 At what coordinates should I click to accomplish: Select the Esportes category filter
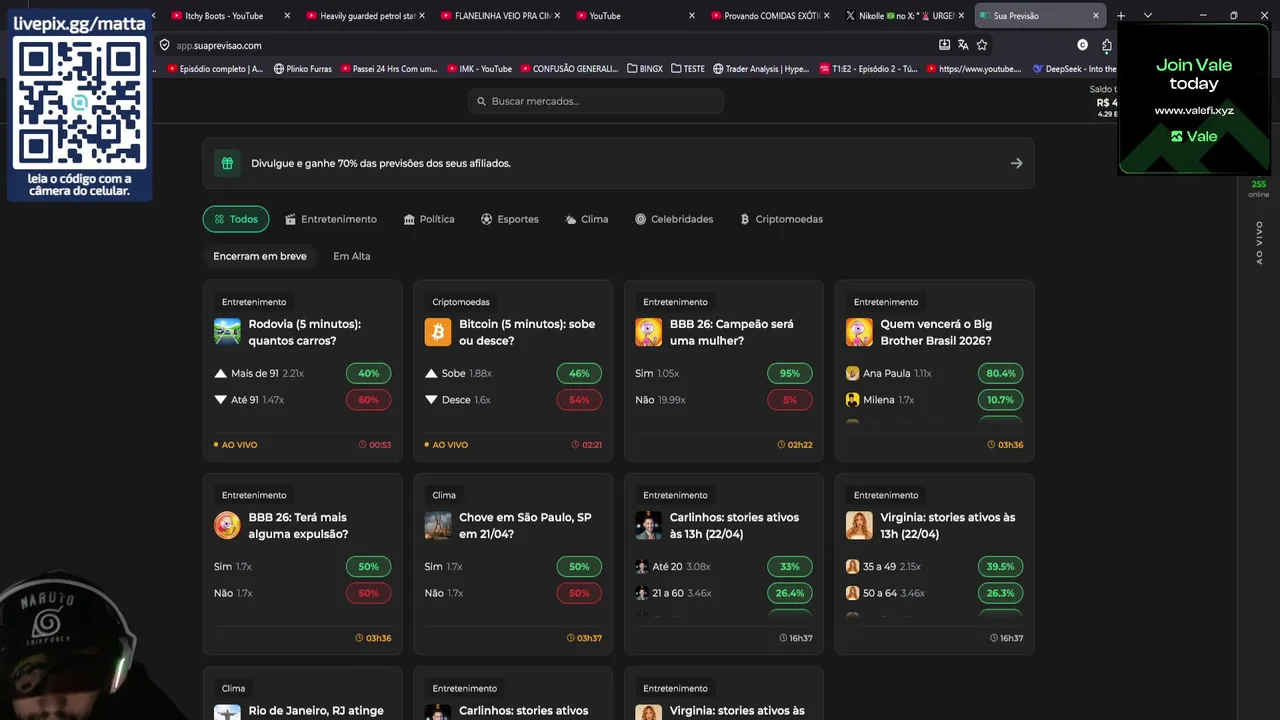pos(510,219)
